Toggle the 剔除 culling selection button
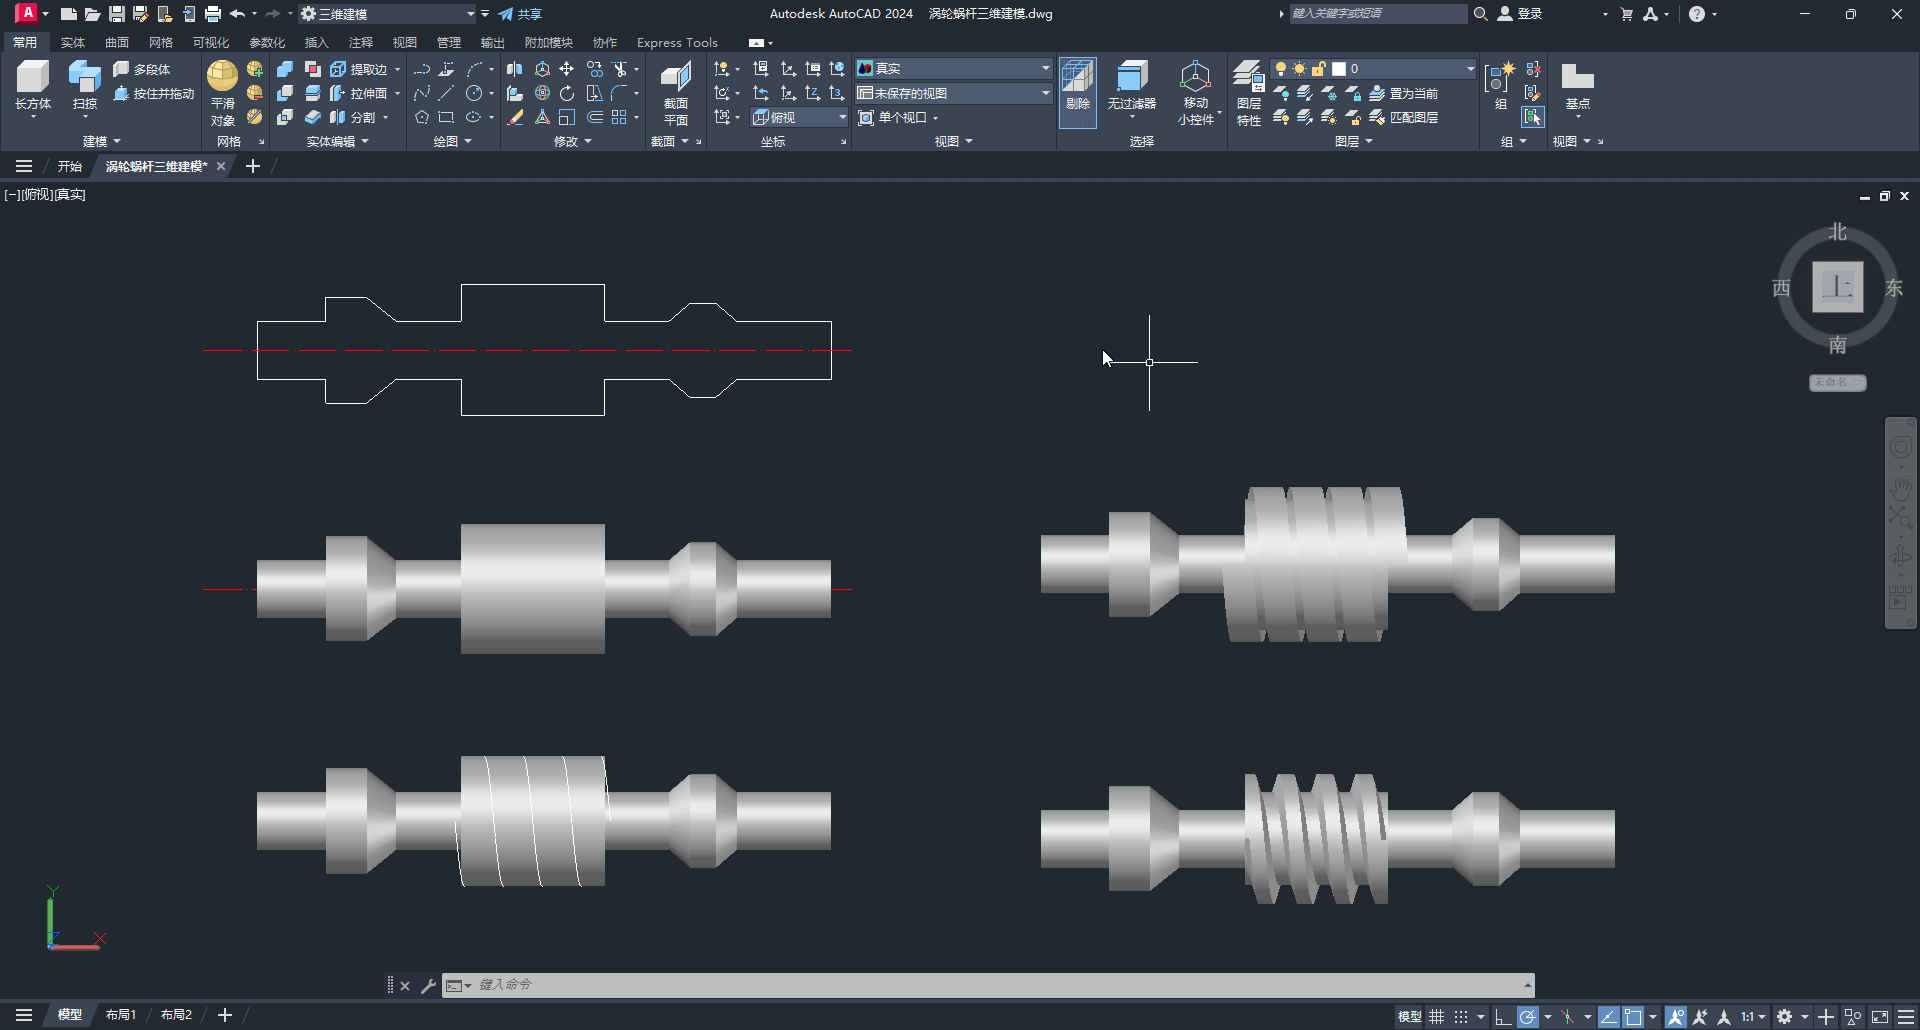The image size is (1920, 1030). [x=1078, y=92]
